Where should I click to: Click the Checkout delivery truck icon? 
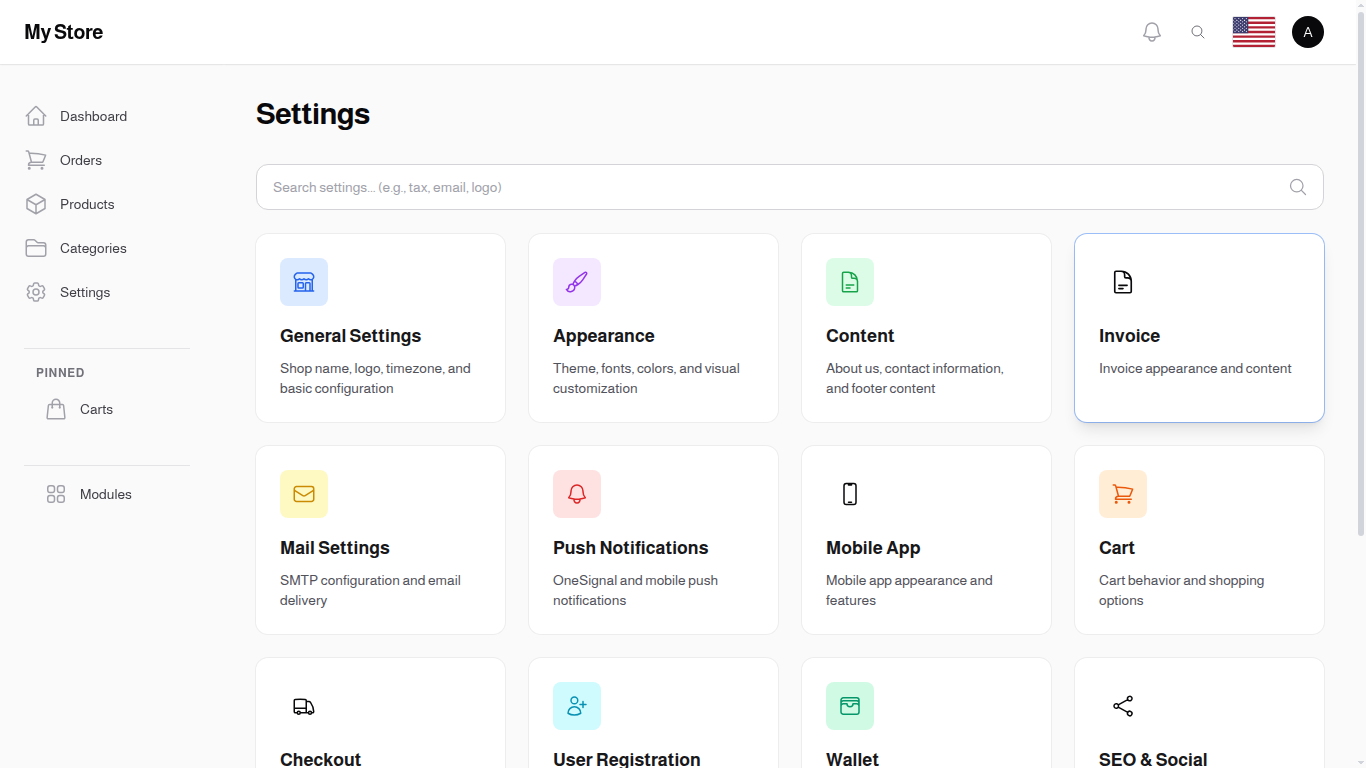(x=304, y=706)
